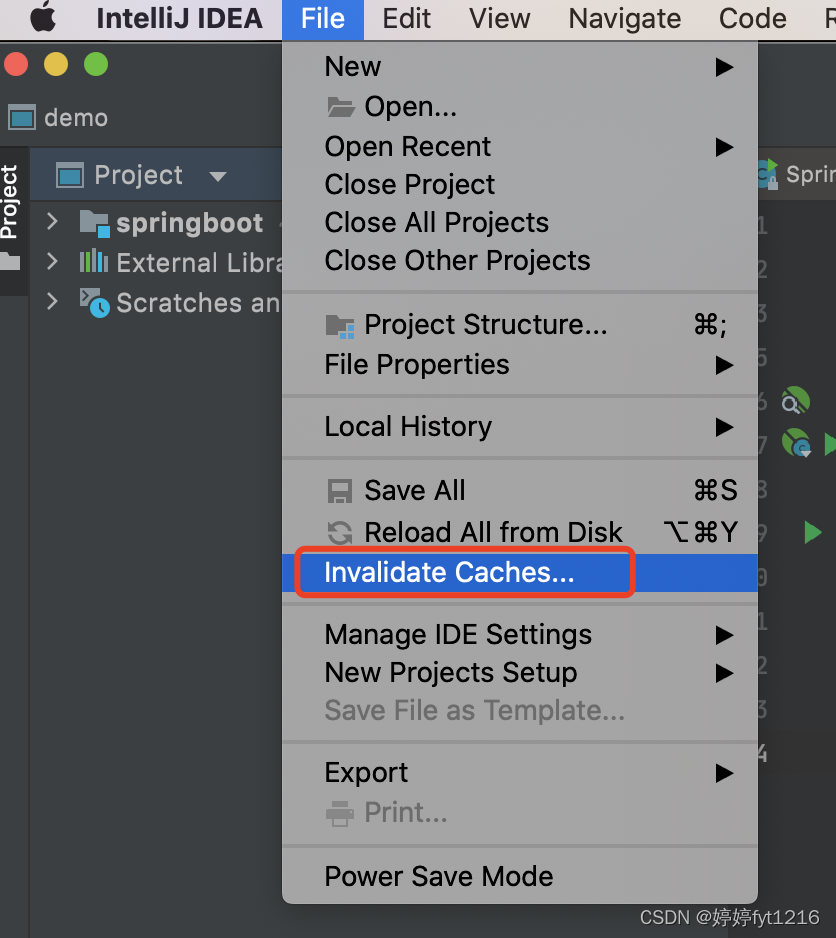Select Scratches and Consoles tree item
The image size is (836, 938).
tap(199, 303)
